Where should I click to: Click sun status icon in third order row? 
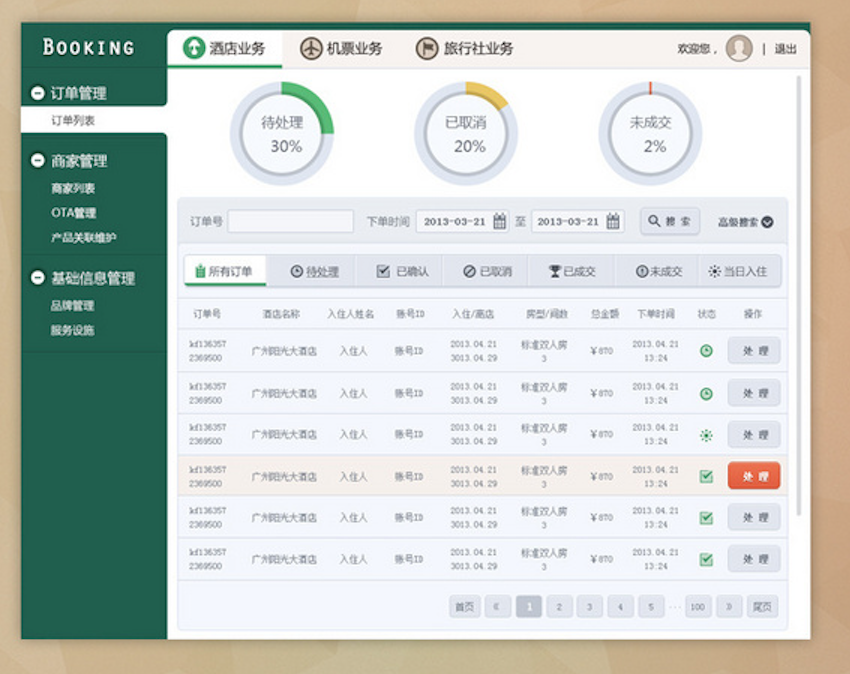point(706,435)
